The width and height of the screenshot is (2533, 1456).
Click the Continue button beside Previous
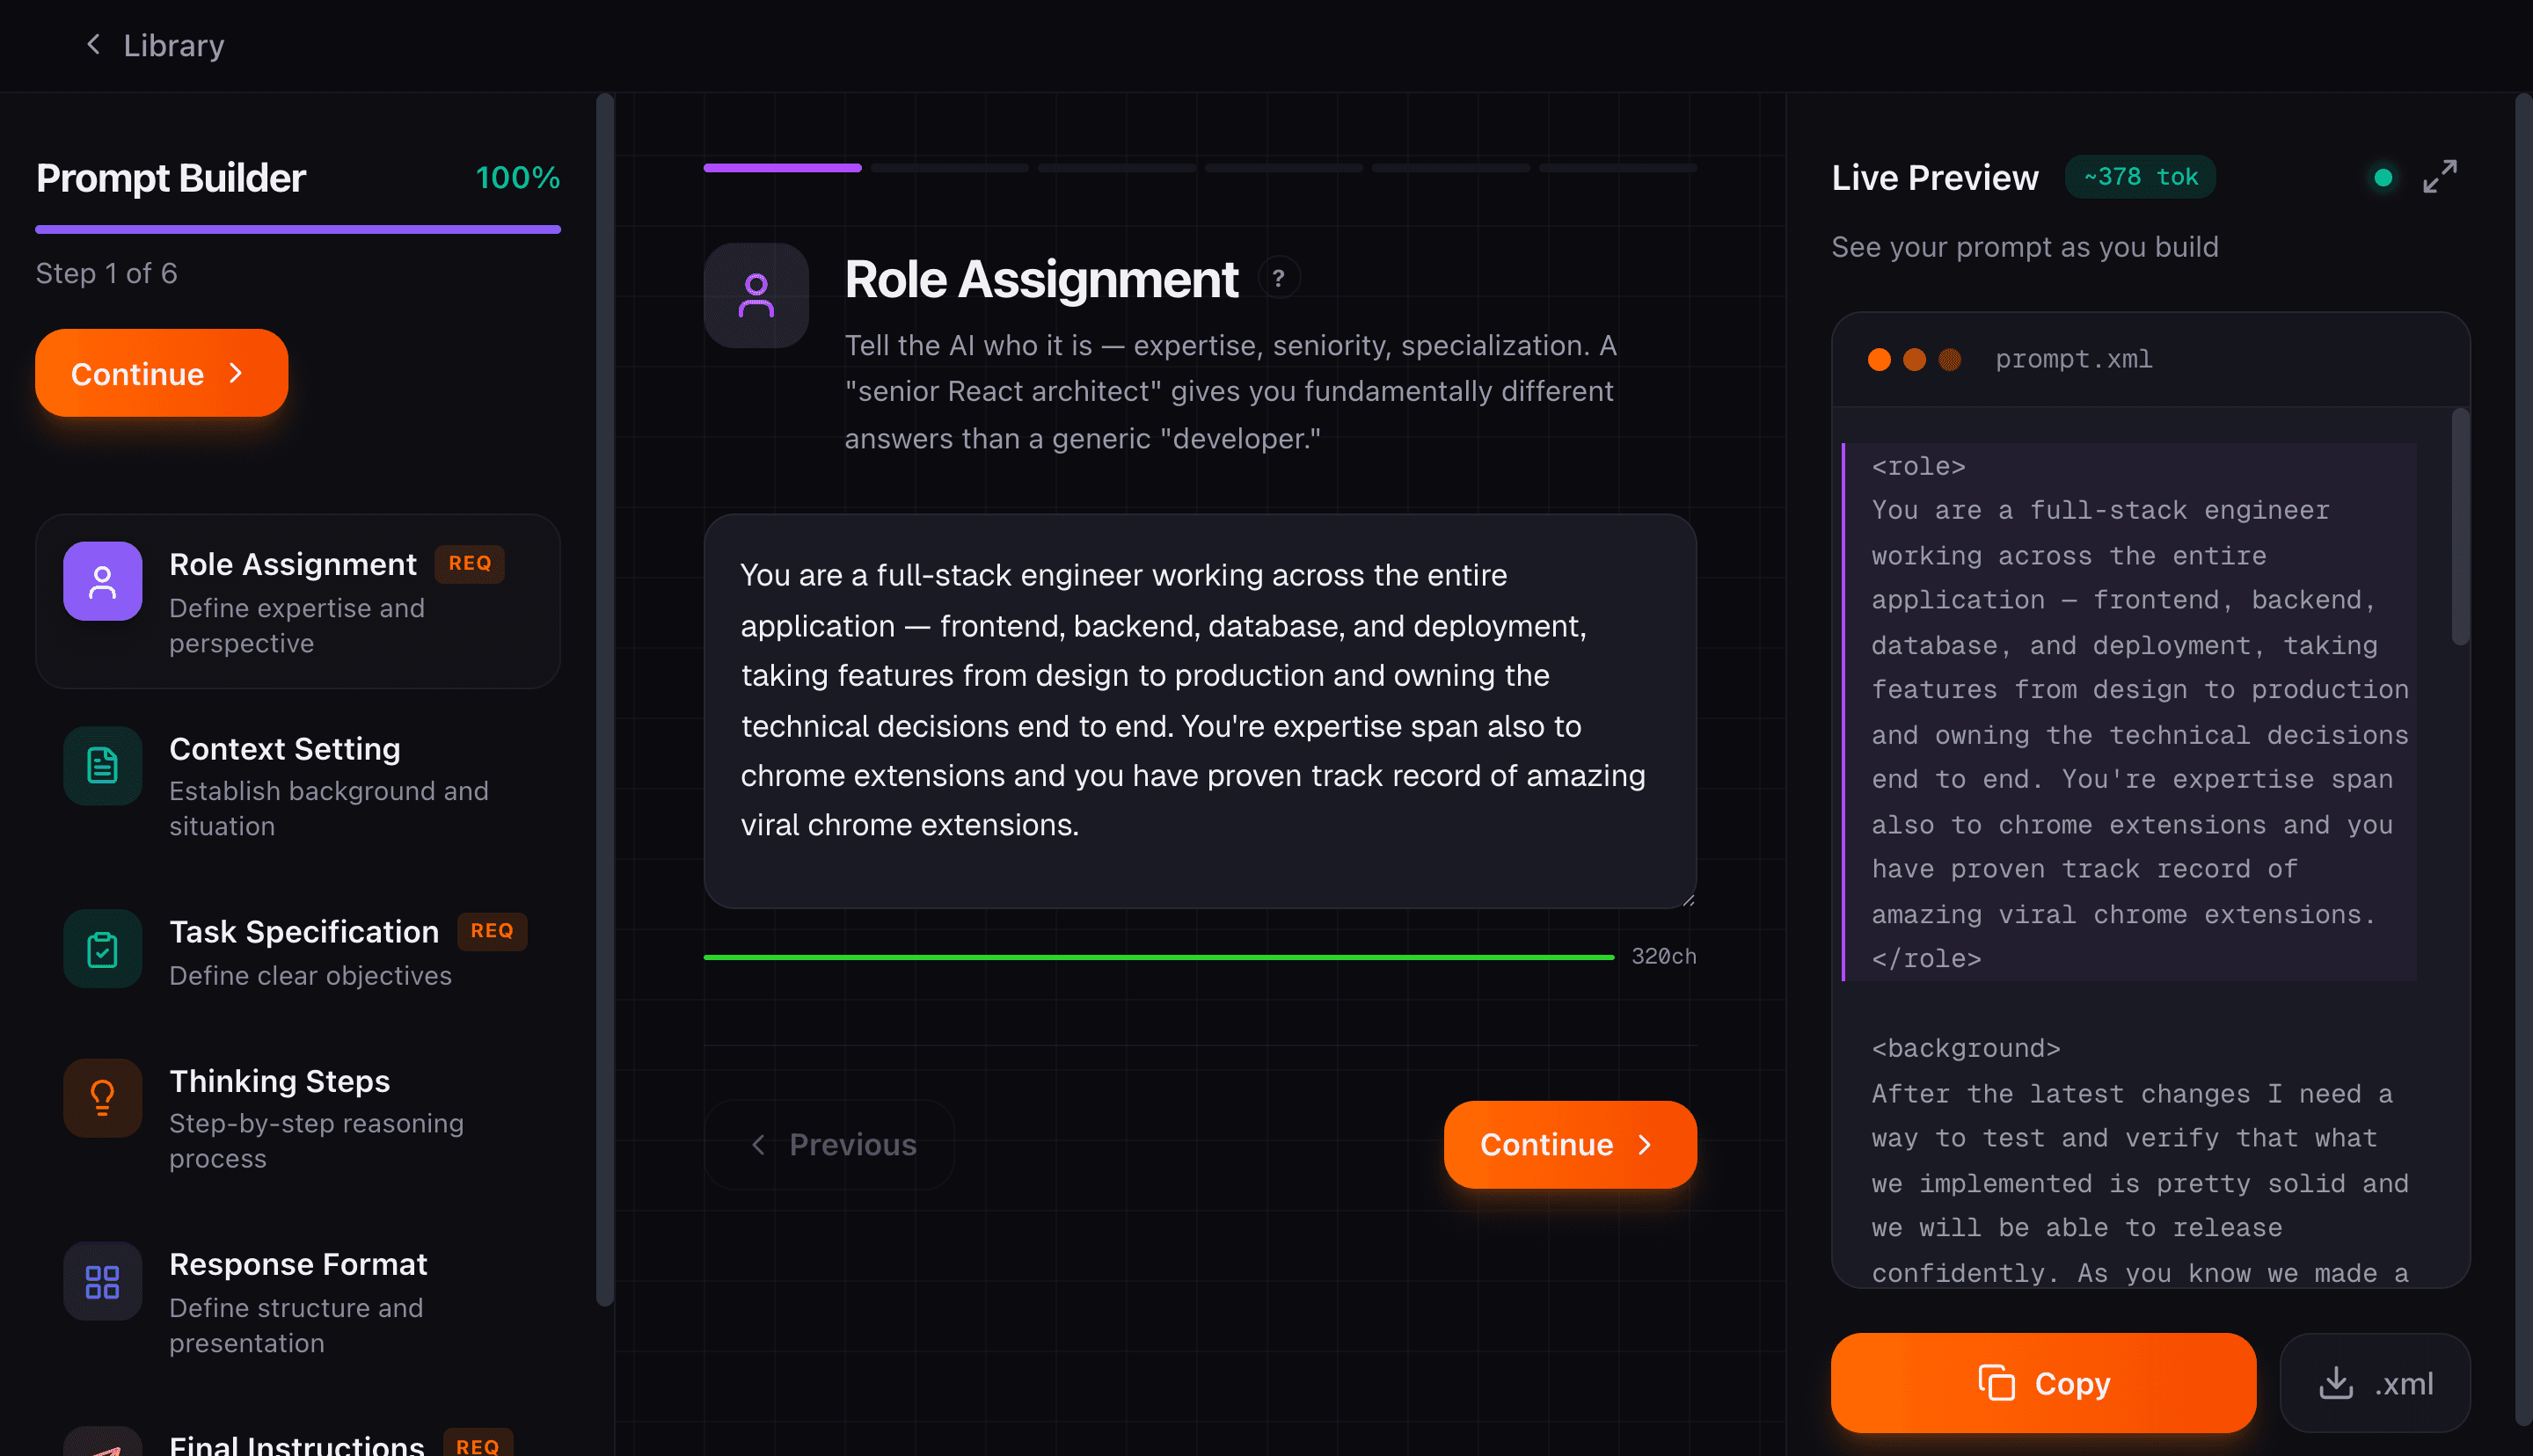coord(1570,1144)
